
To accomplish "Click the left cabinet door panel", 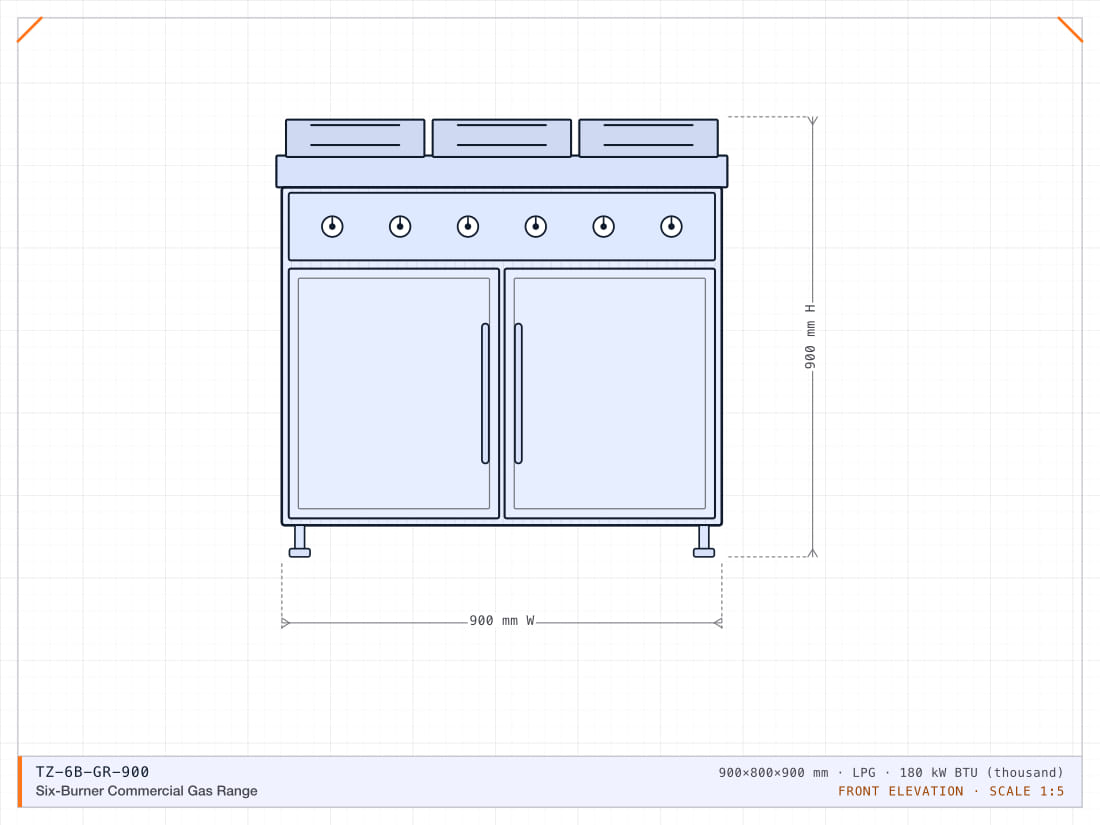I will (394, 394).
